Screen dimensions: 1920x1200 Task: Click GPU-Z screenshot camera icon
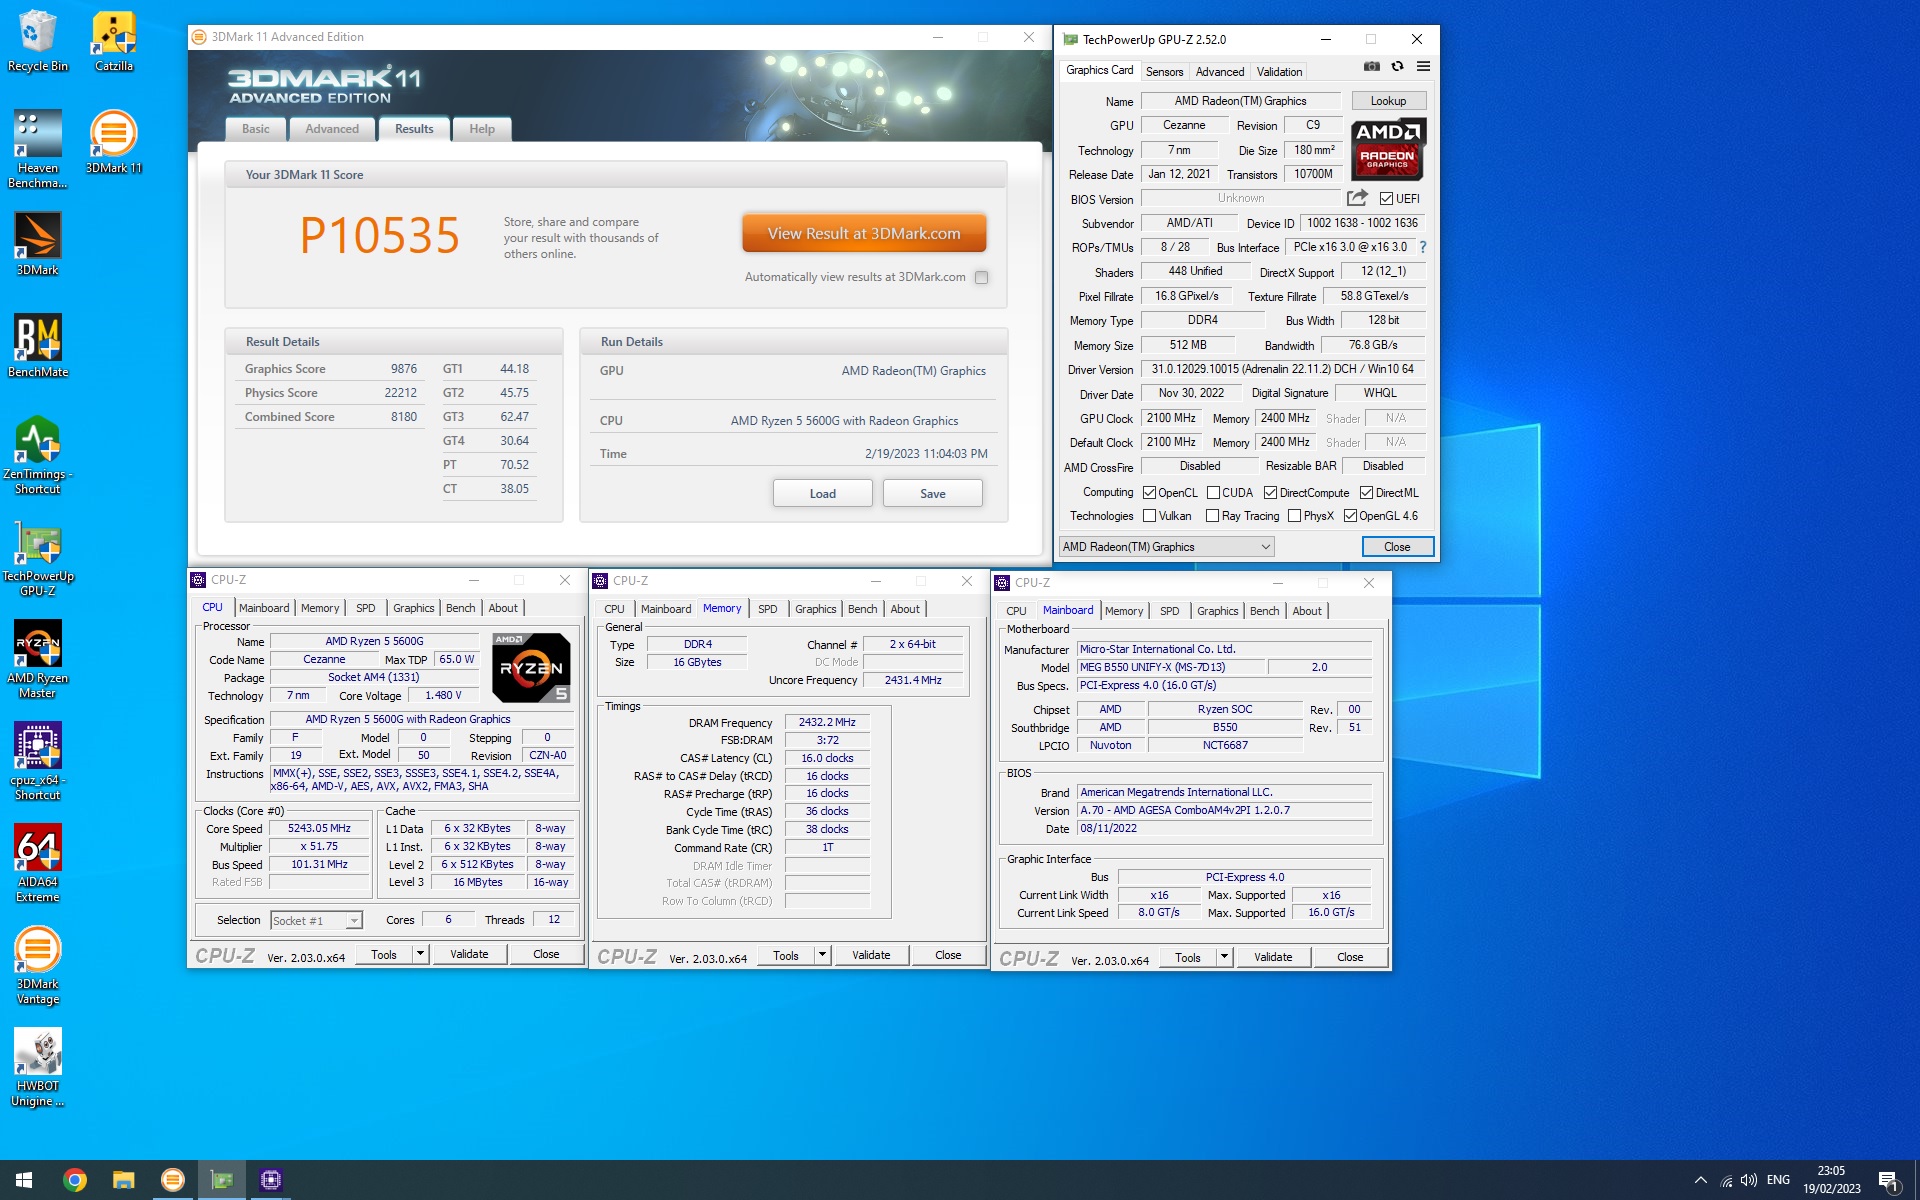pyautogui.click(x=1372, y=67)
